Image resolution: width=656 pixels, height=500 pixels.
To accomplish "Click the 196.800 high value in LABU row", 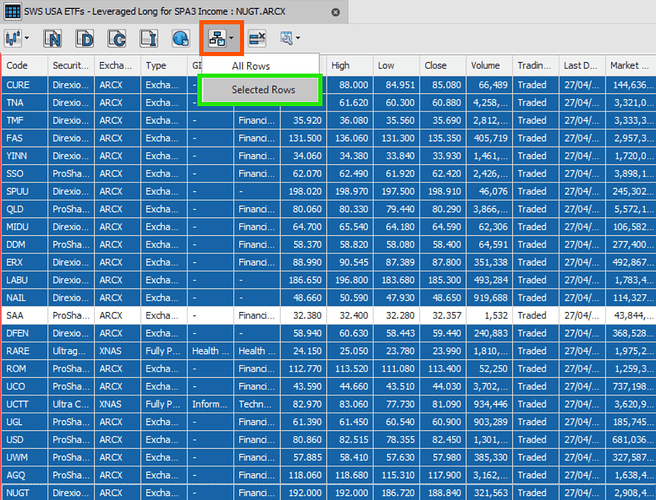I will (350, 280).
